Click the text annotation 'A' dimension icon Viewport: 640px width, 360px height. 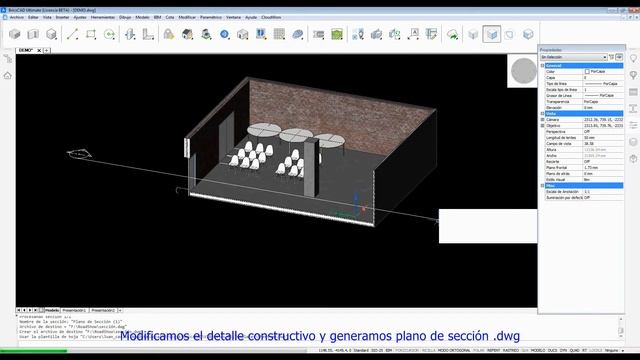point(413,34)
